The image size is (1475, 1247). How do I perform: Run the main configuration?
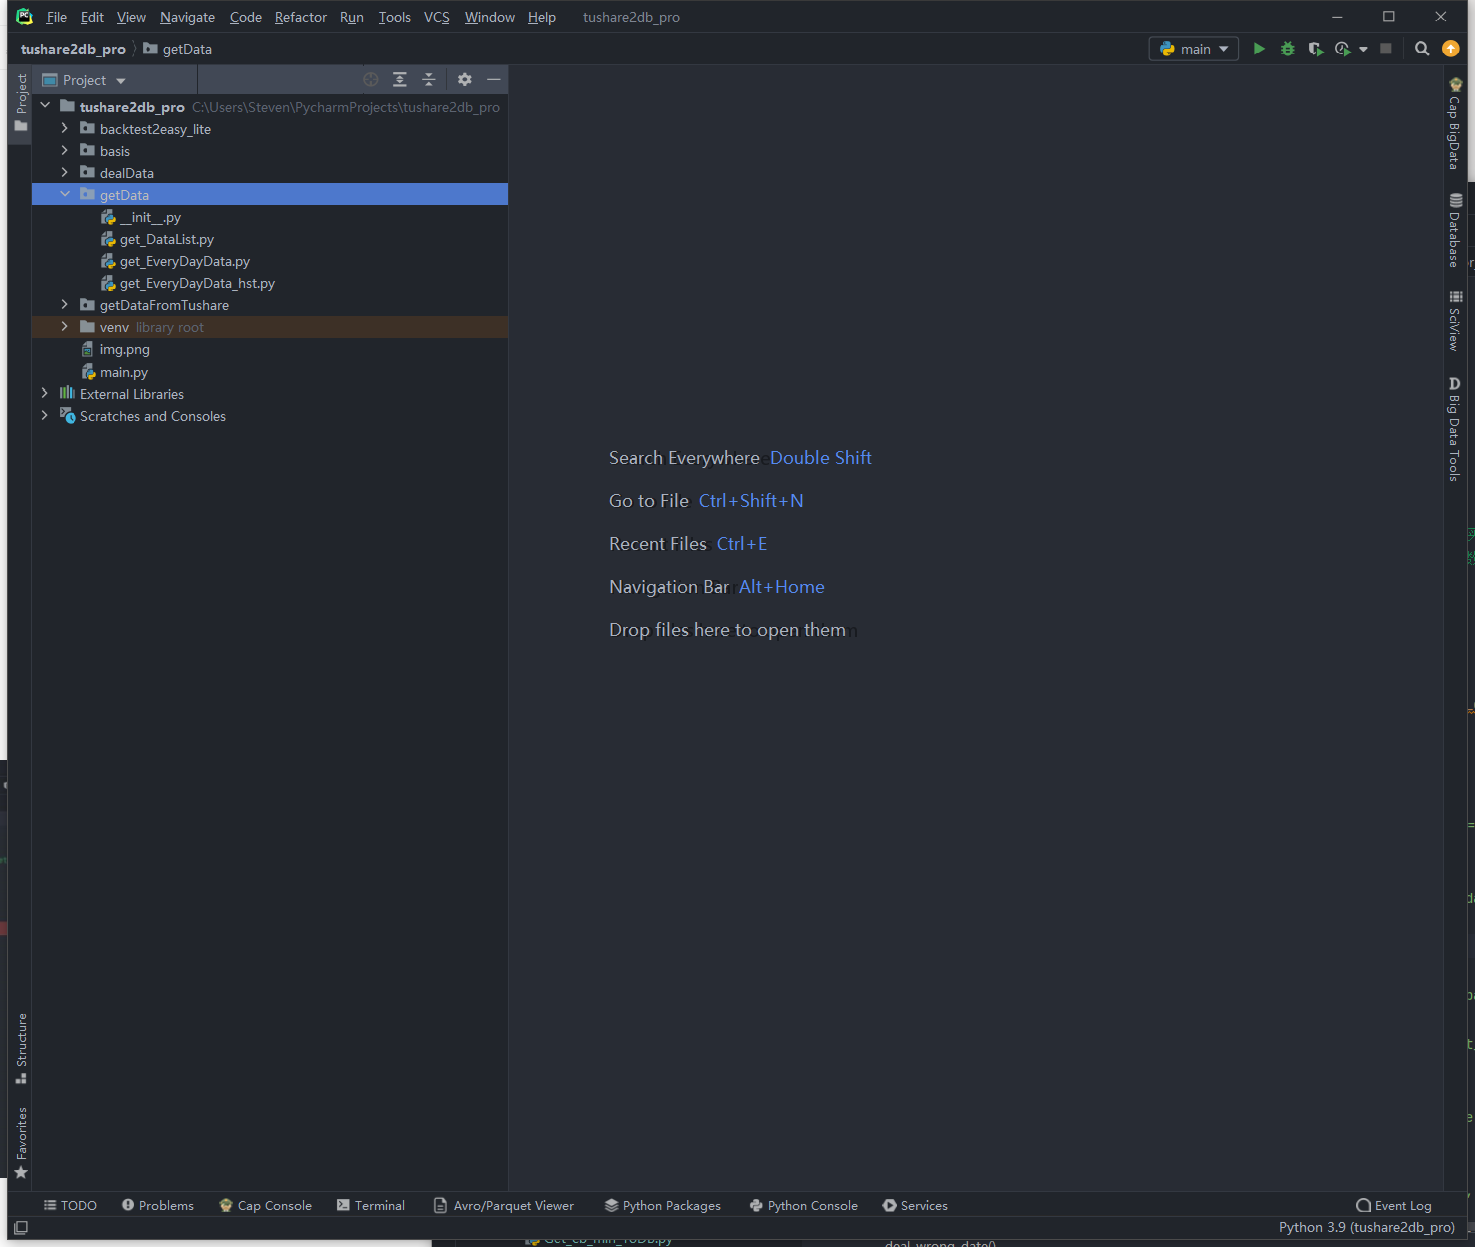(x=1259, y=49)
